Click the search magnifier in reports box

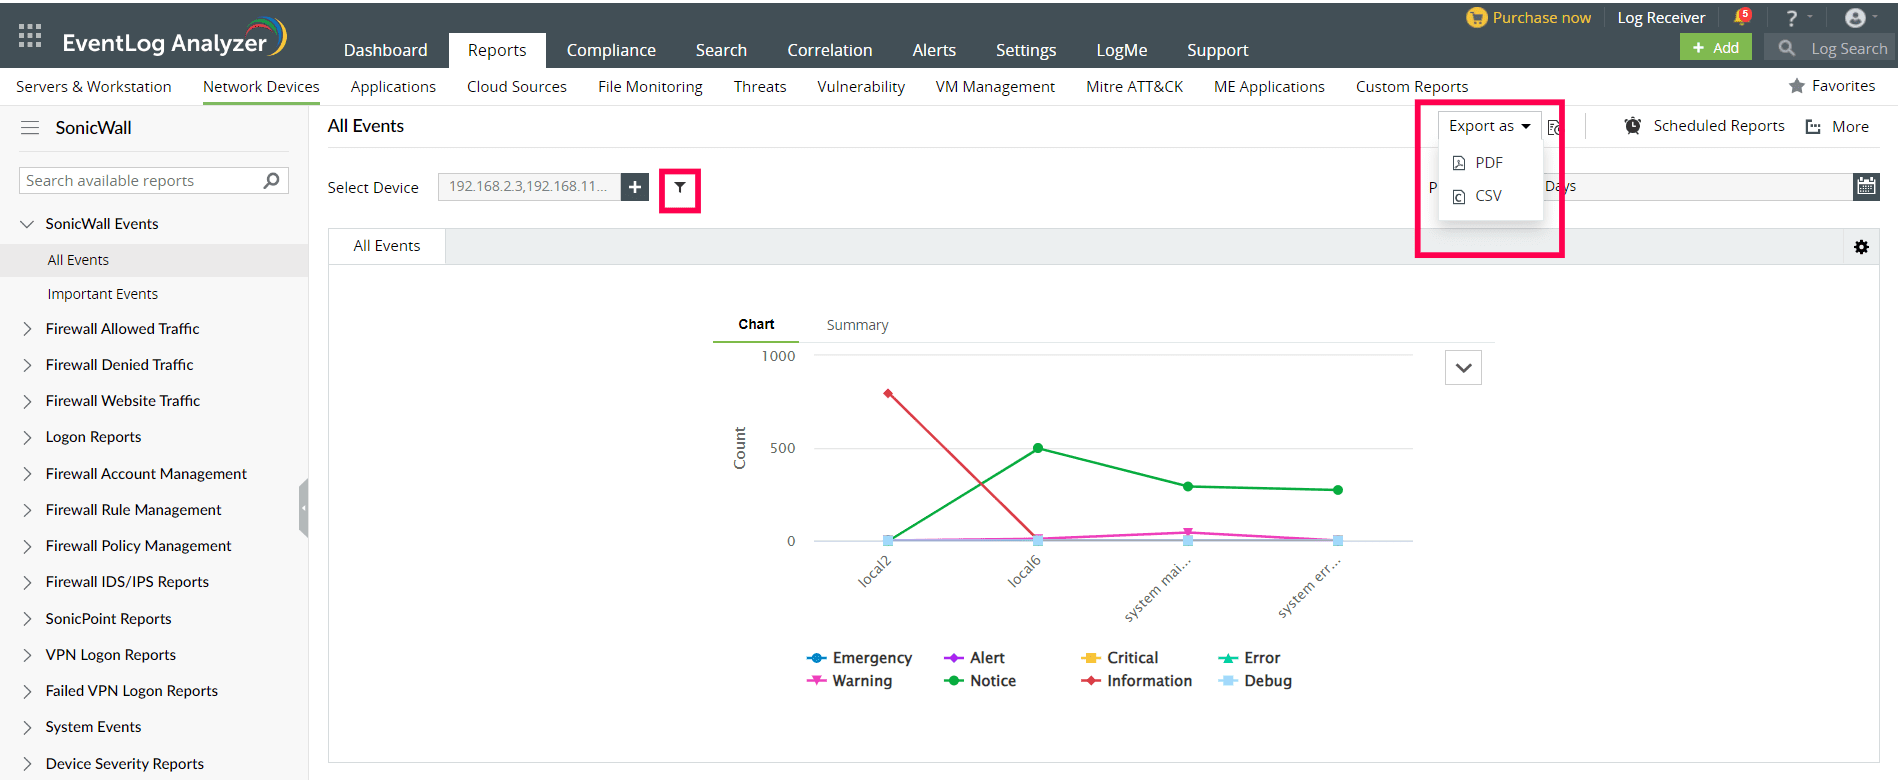271,181
